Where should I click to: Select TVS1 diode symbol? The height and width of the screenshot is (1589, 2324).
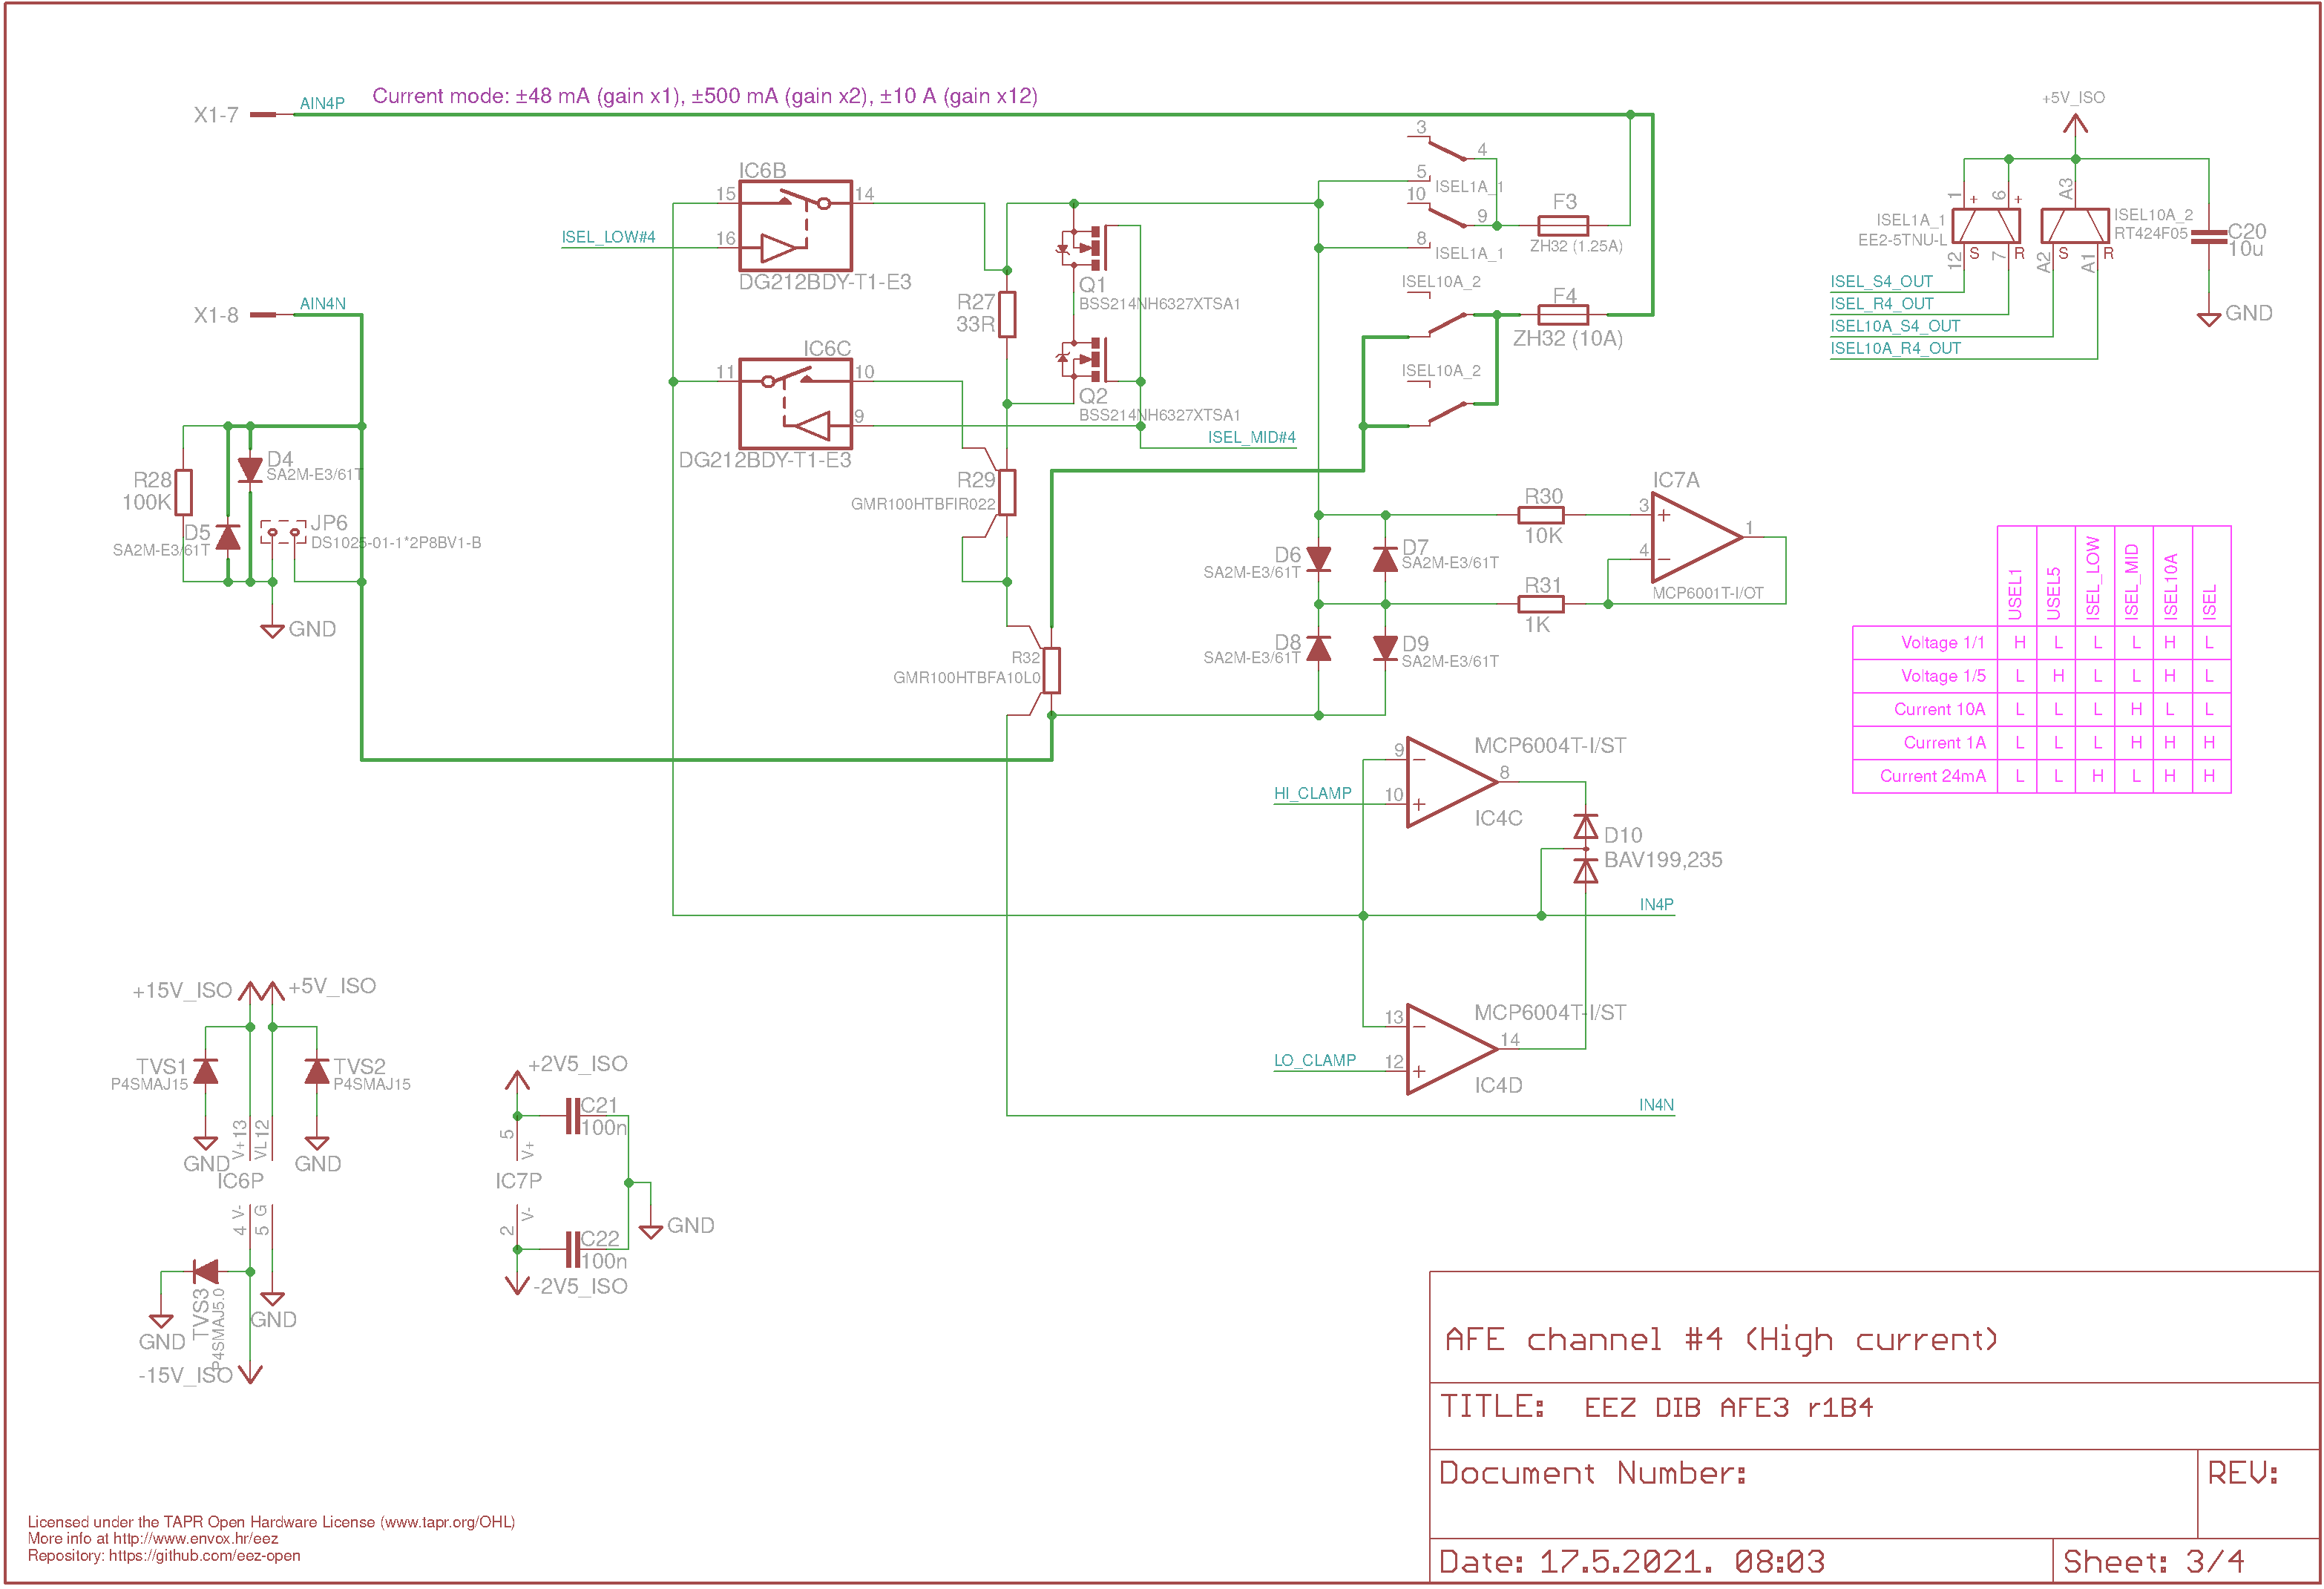pos(206,1071)
